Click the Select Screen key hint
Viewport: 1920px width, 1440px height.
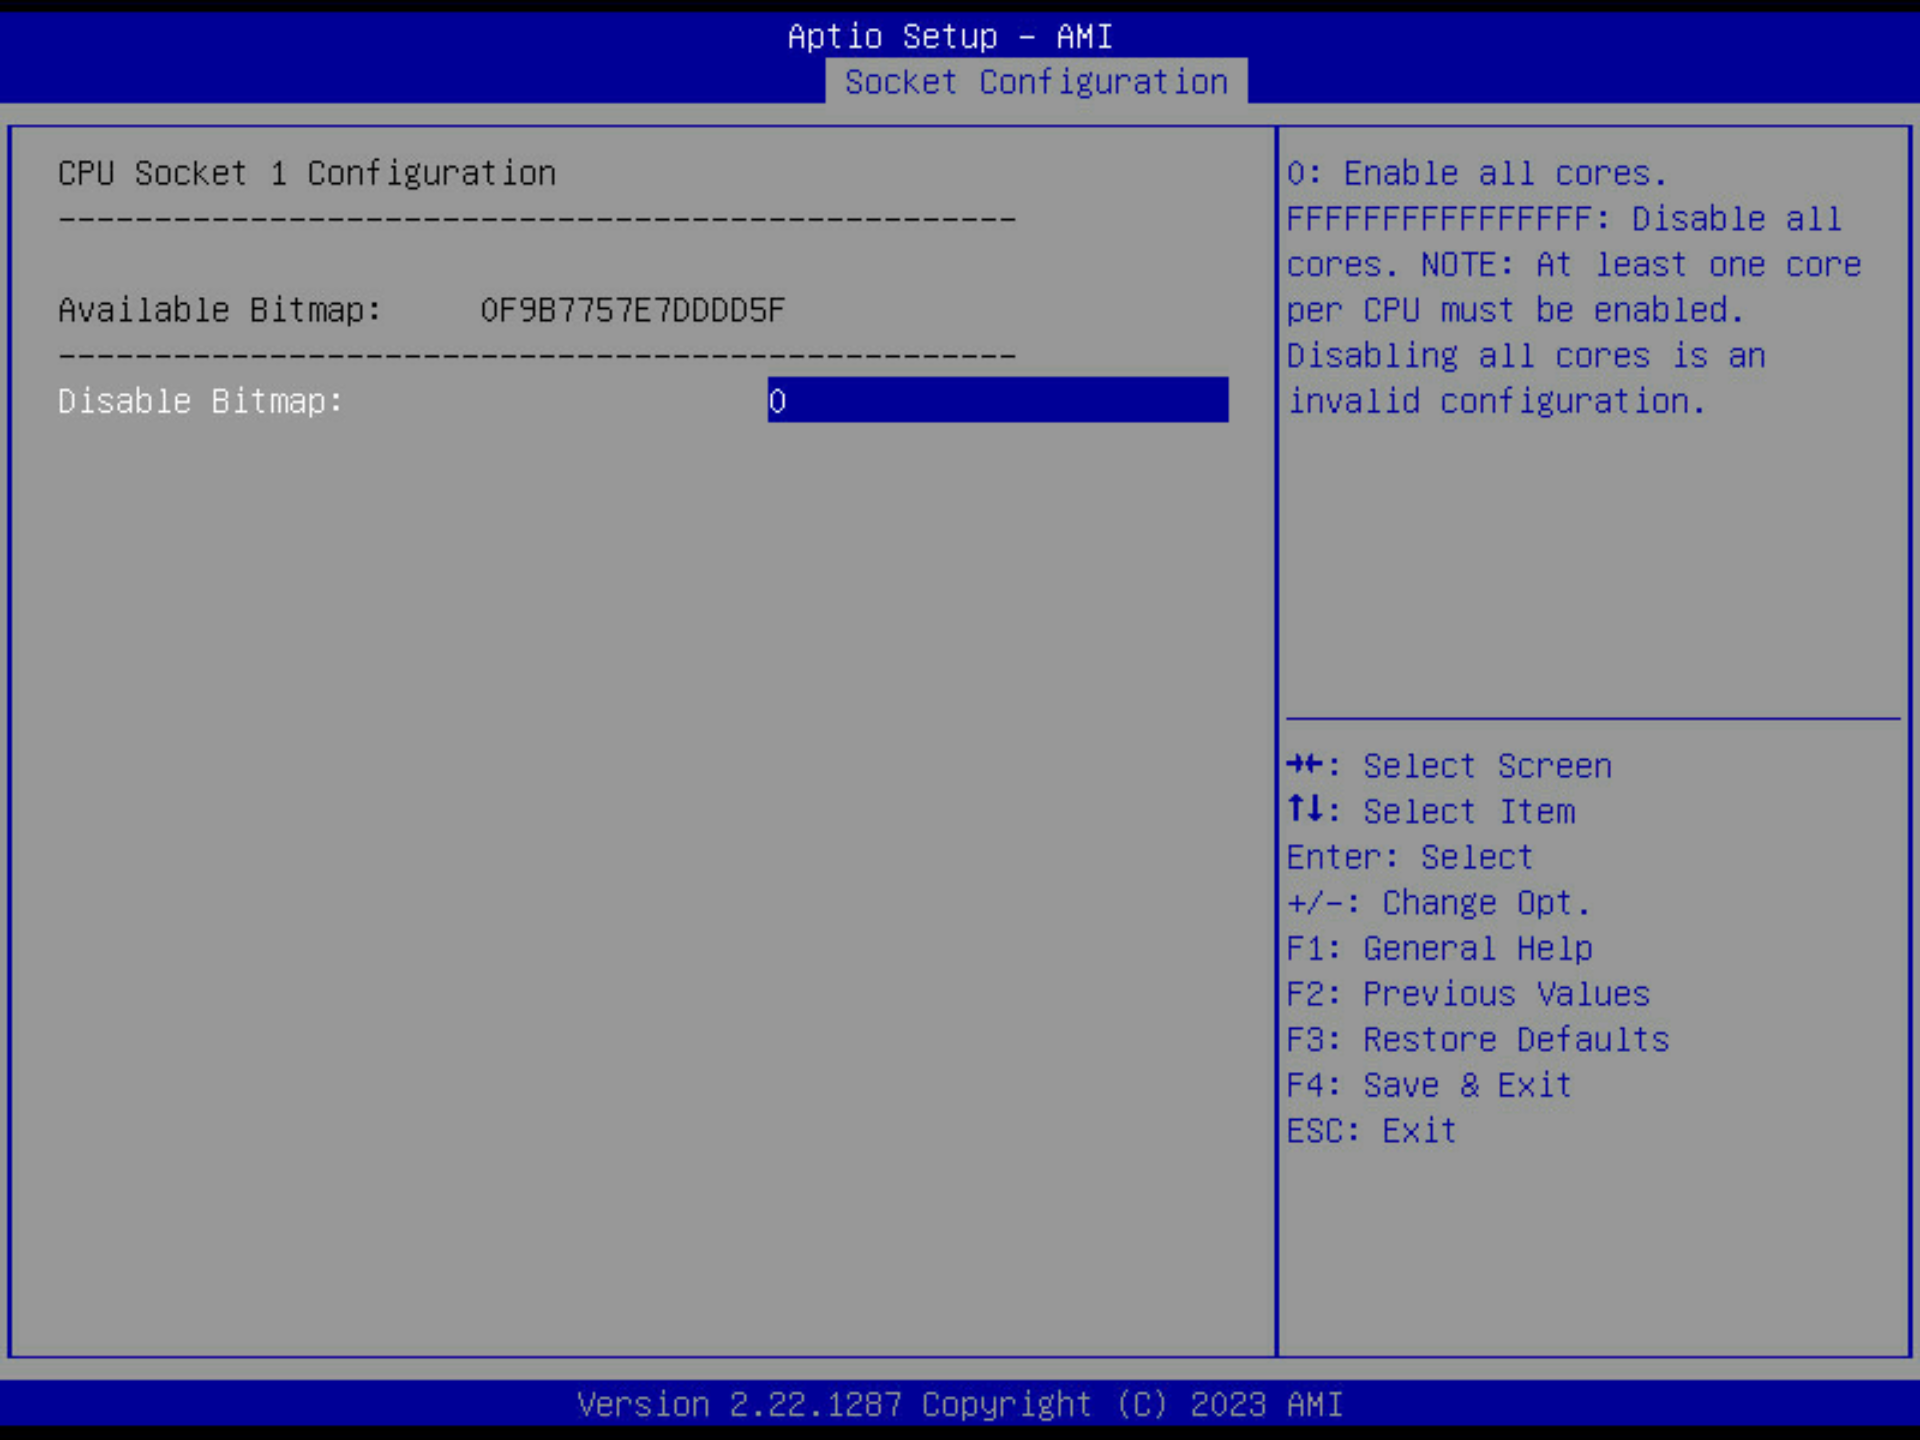point(1449,766)
